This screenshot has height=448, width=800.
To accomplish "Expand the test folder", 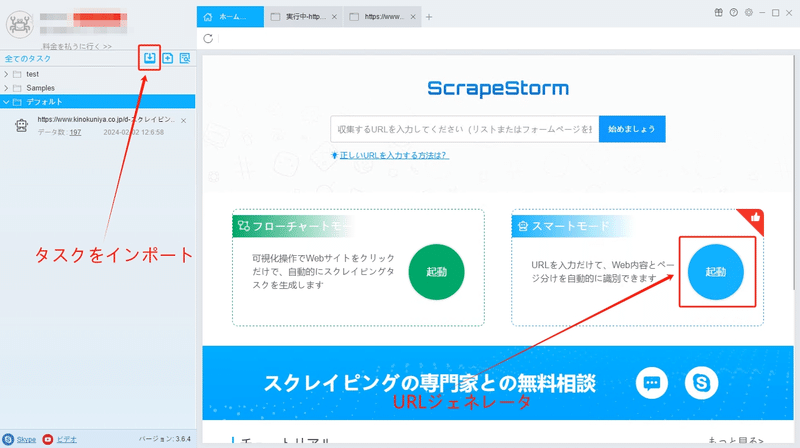I will [6, 74].
